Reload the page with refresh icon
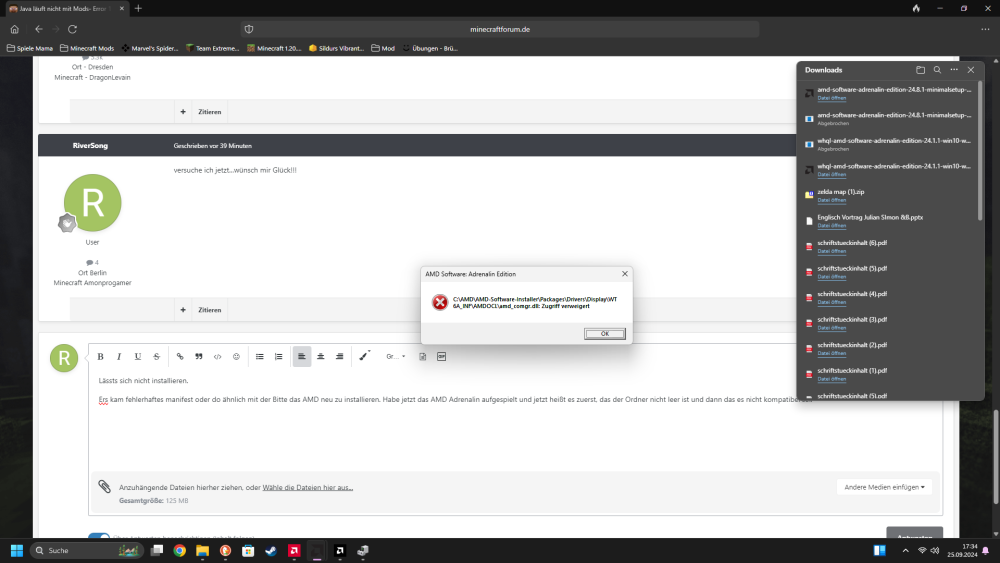 coord(73,29)
